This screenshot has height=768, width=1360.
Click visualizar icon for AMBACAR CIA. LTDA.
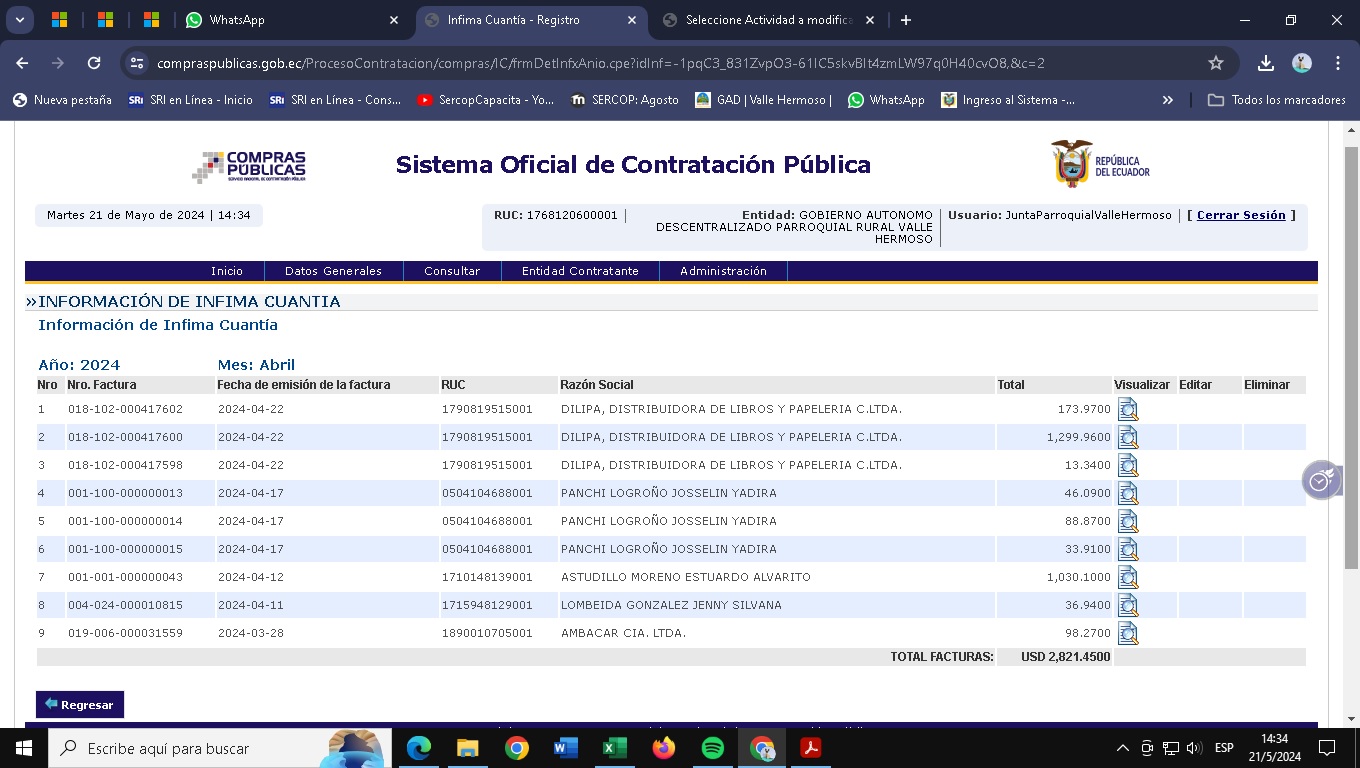(x=1128, y=633)
